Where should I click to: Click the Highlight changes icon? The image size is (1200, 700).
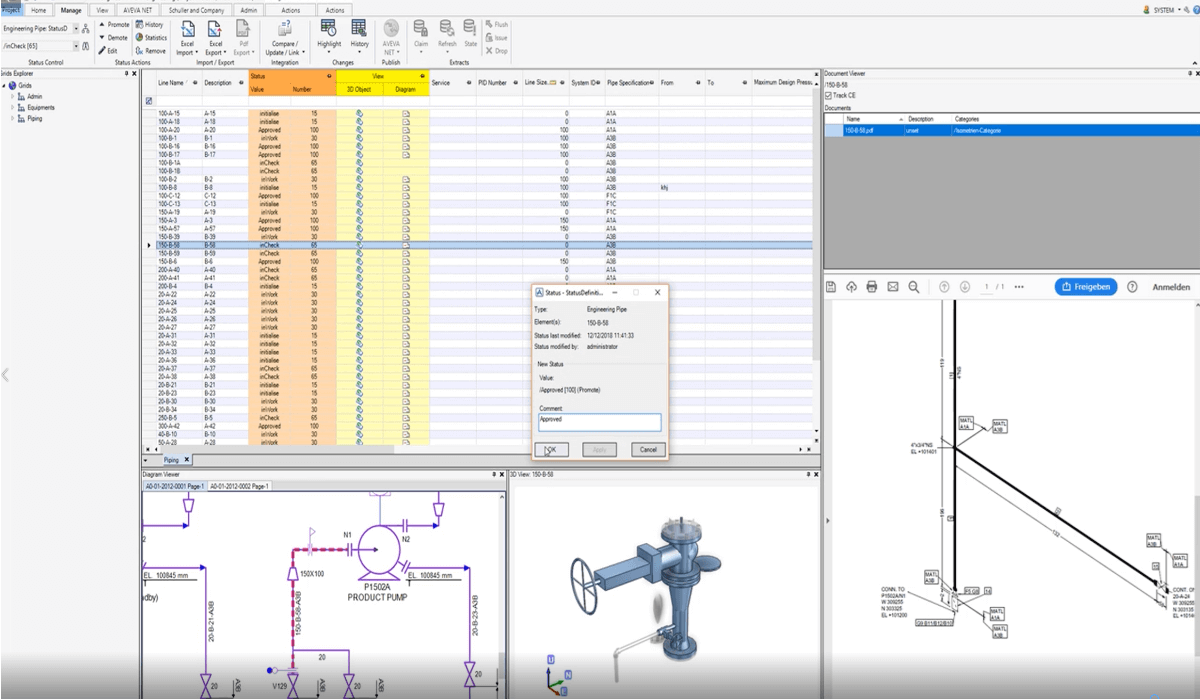(329, 29)
